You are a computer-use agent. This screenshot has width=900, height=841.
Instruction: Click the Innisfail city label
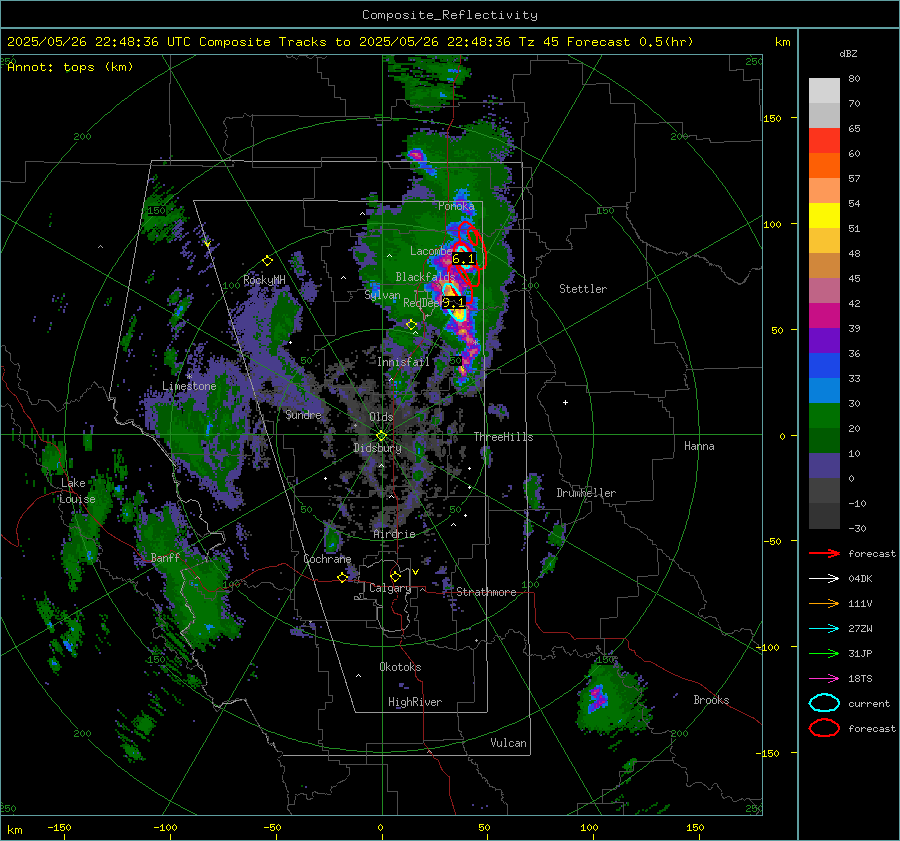pos(403,362)
